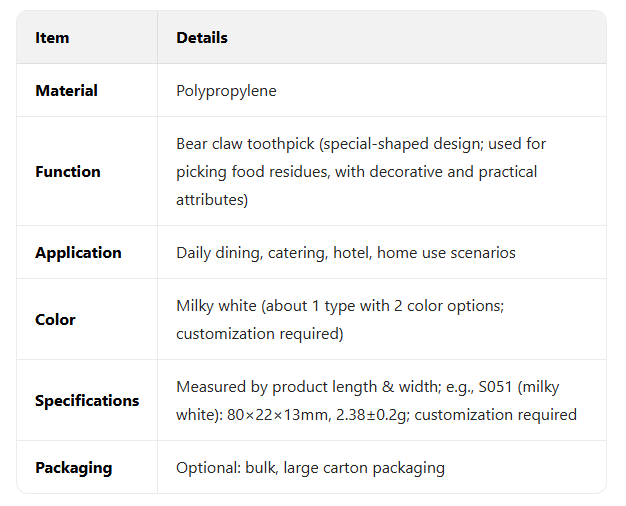The image size is (626, 506).
Task: Click the "Polypropylene" cell text
Action: click(x=226, y=91)
